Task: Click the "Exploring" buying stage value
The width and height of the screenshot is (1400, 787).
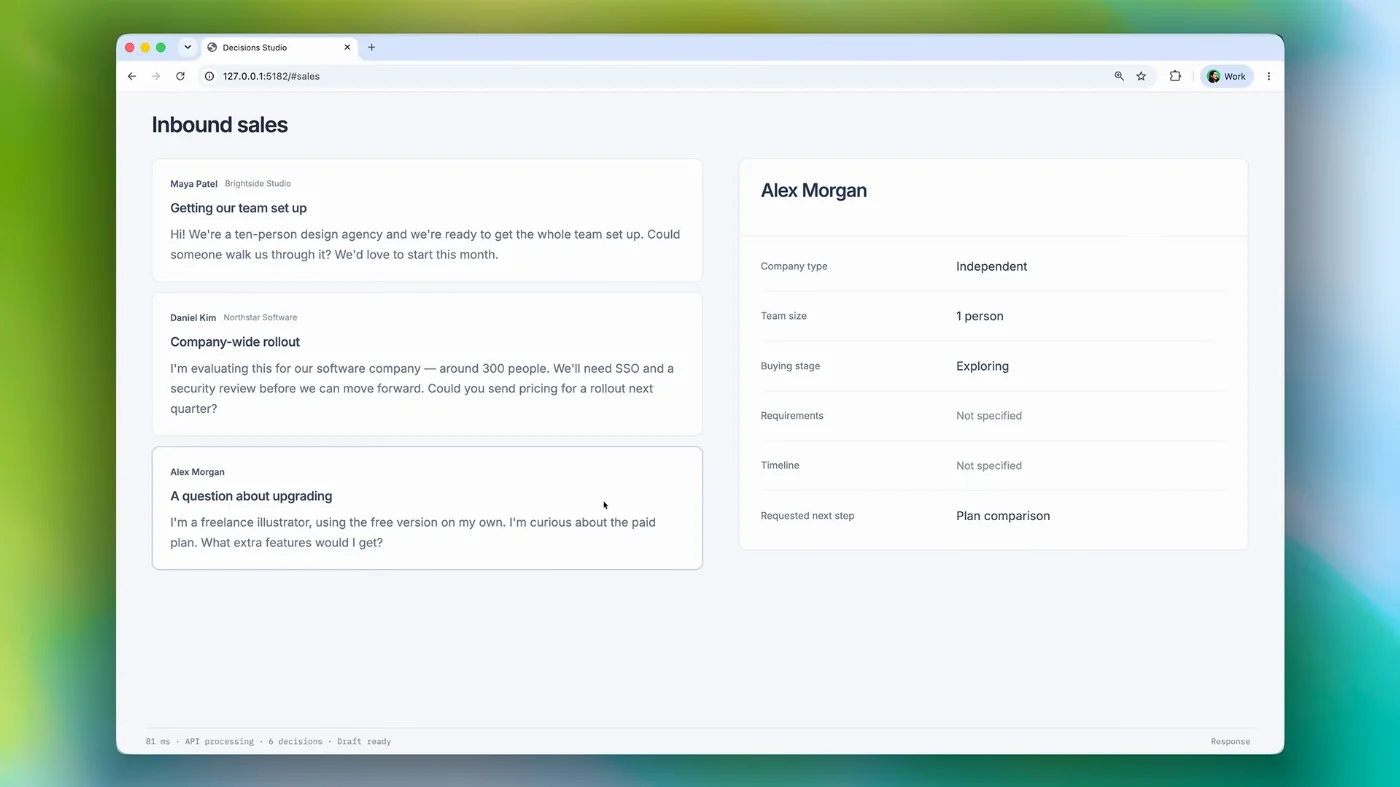Action: coord(982,366)
